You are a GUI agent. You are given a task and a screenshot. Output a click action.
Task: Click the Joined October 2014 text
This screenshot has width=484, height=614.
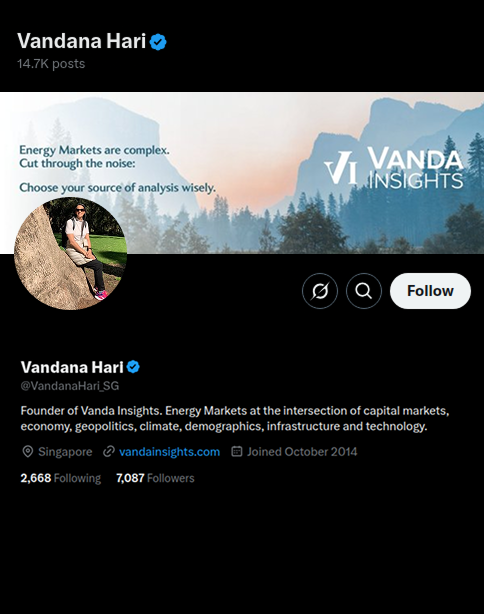pos(302,452)
